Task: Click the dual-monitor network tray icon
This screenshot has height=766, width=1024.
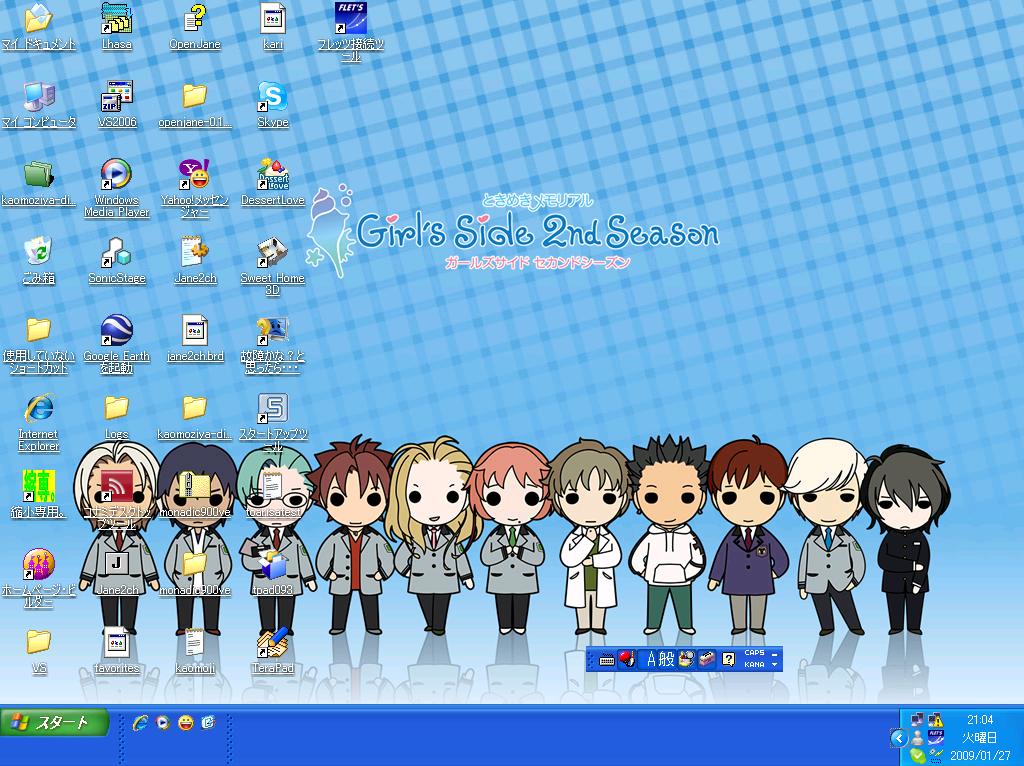Action: (918, 720)
